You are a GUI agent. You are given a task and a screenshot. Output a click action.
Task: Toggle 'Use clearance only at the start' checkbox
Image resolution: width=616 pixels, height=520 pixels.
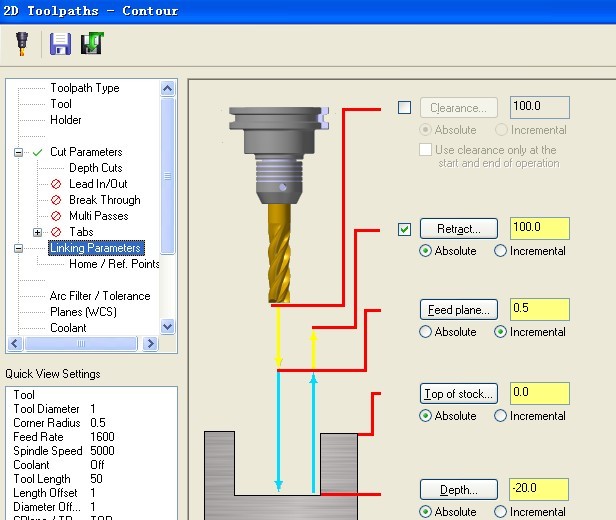tap(425, 150)
